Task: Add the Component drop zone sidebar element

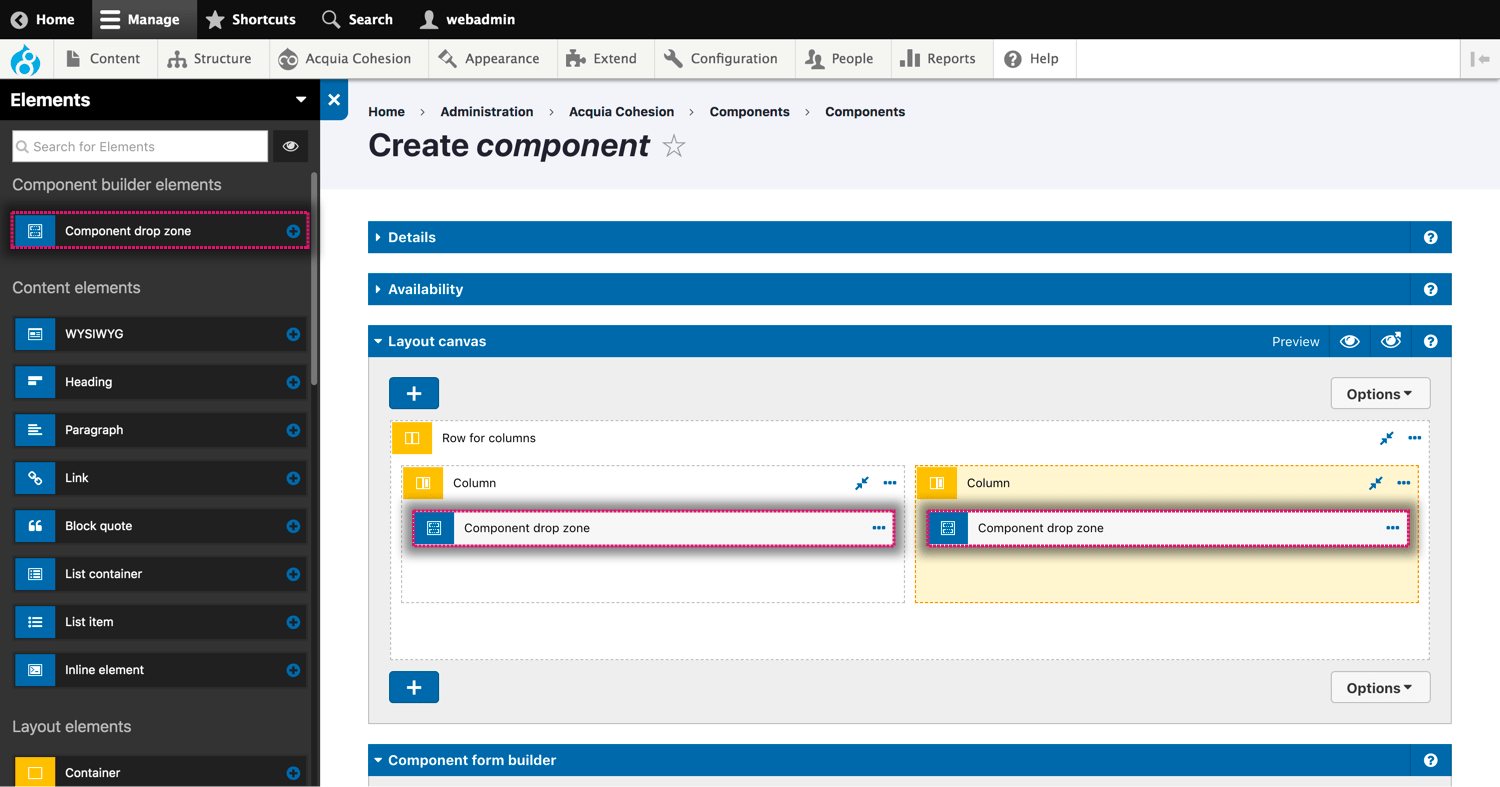Action: pyautogui.click(x=293, y=231)
